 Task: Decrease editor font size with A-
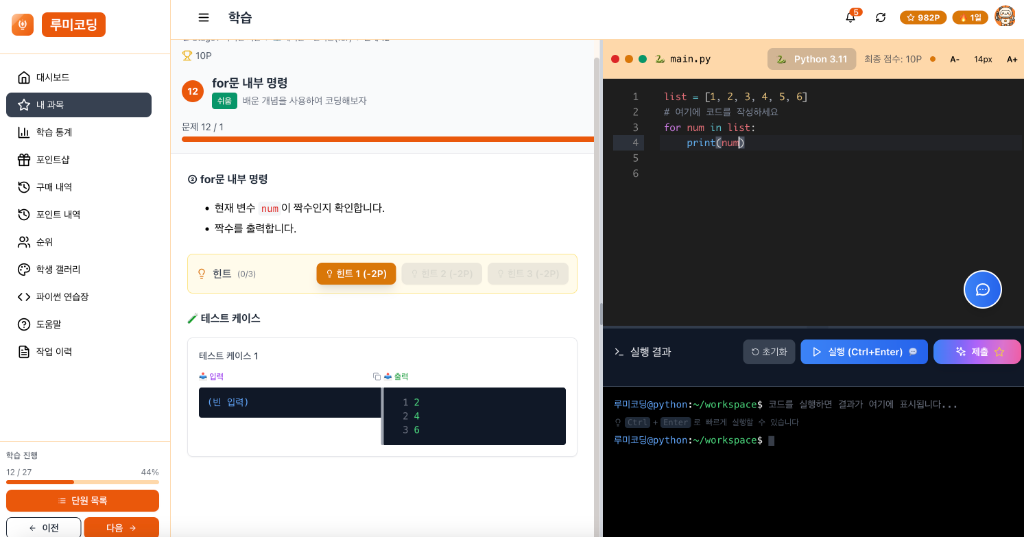tap(954, 59)
